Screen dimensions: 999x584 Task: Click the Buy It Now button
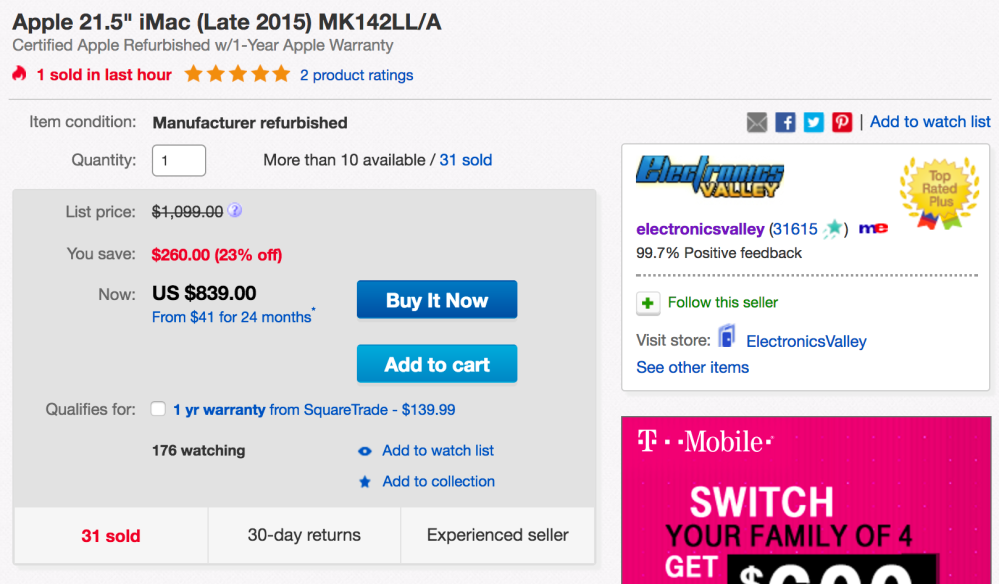437,300
